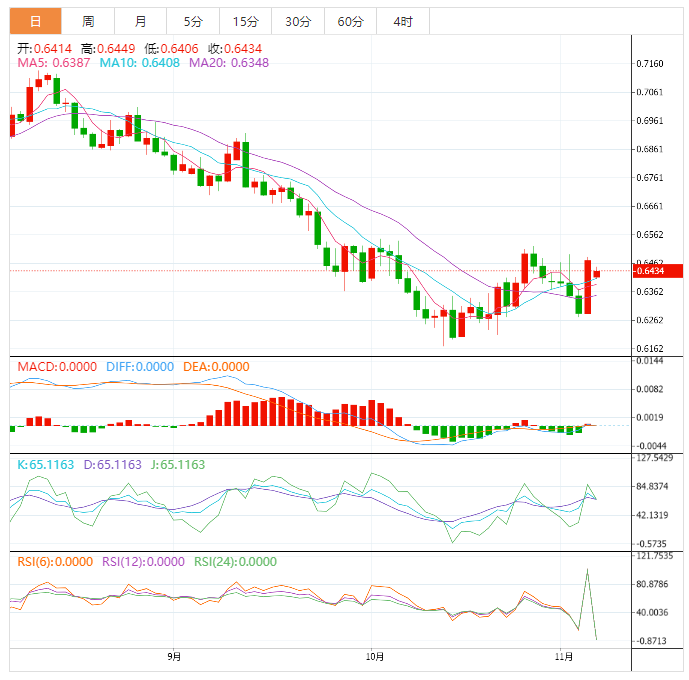Click the 40.0036 RSI axis label
This screenshot has height=680, width=689.
pos(652,613)
